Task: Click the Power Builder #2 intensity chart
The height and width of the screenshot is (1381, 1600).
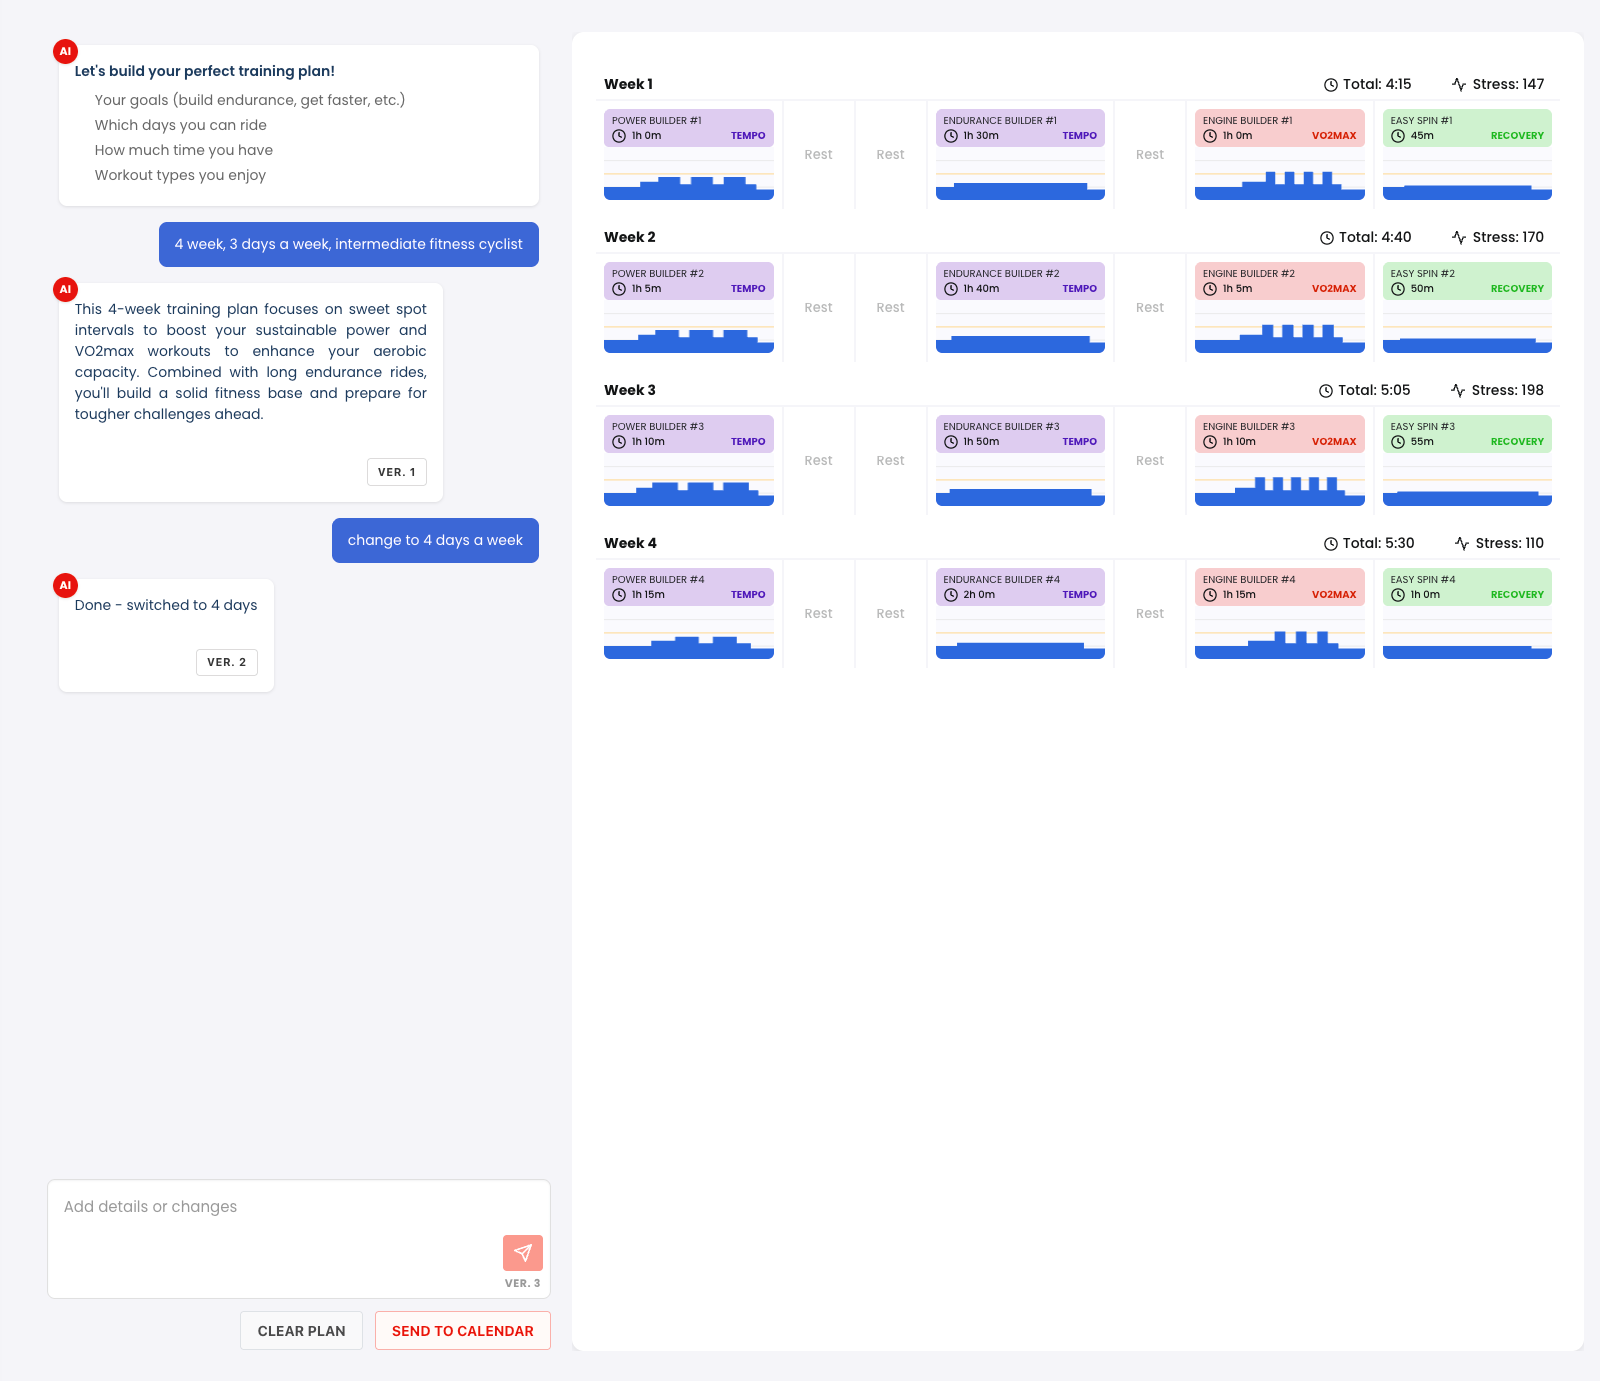Action: click(x=688, y=334)
